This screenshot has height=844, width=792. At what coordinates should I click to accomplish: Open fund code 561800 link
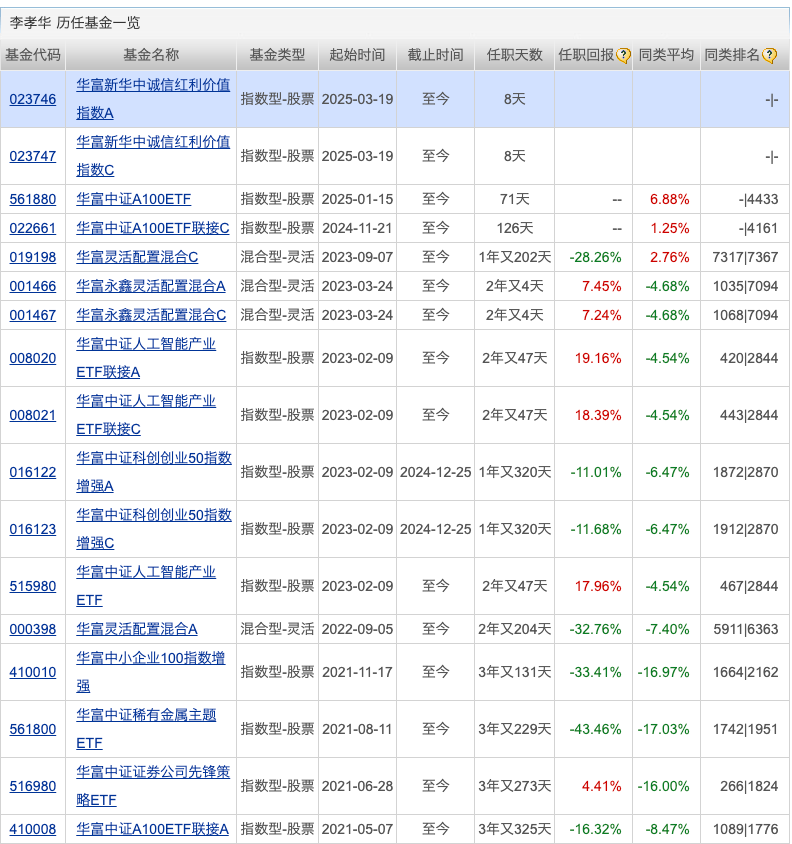(x=33, y=729)
